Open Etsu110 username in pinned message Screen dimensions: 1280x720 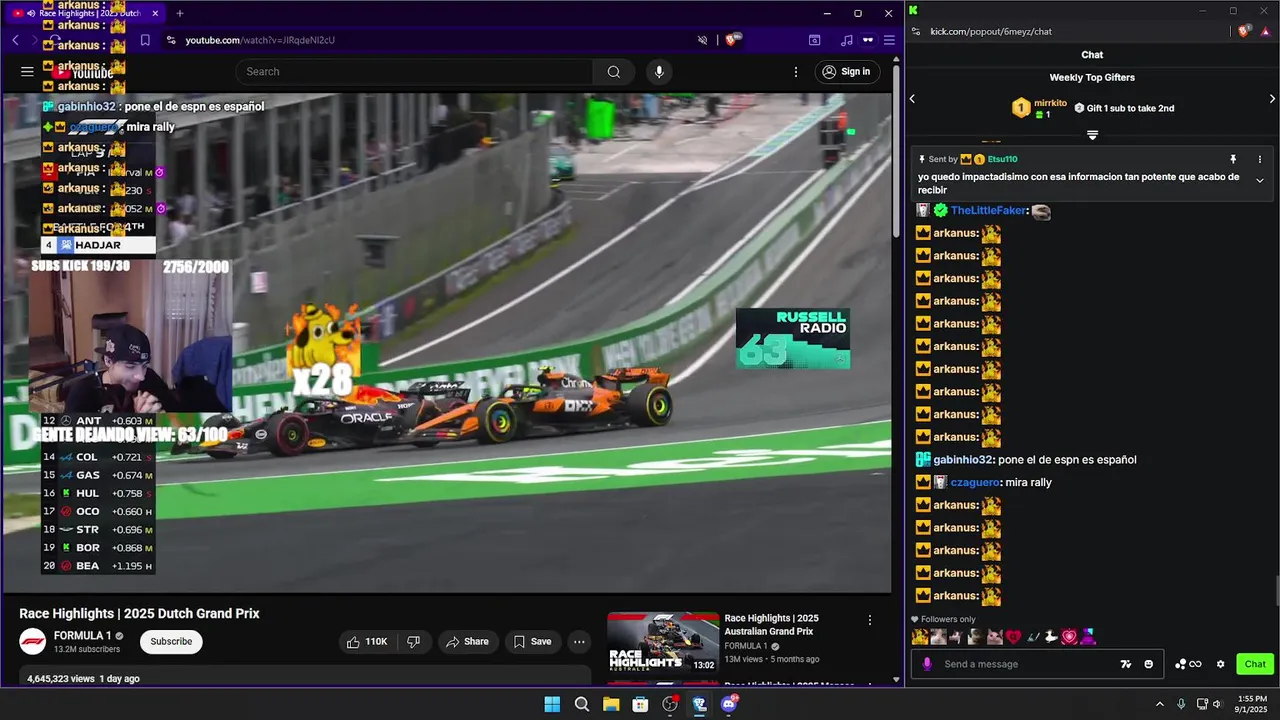pyautogui.click(x=1002, y=159)
